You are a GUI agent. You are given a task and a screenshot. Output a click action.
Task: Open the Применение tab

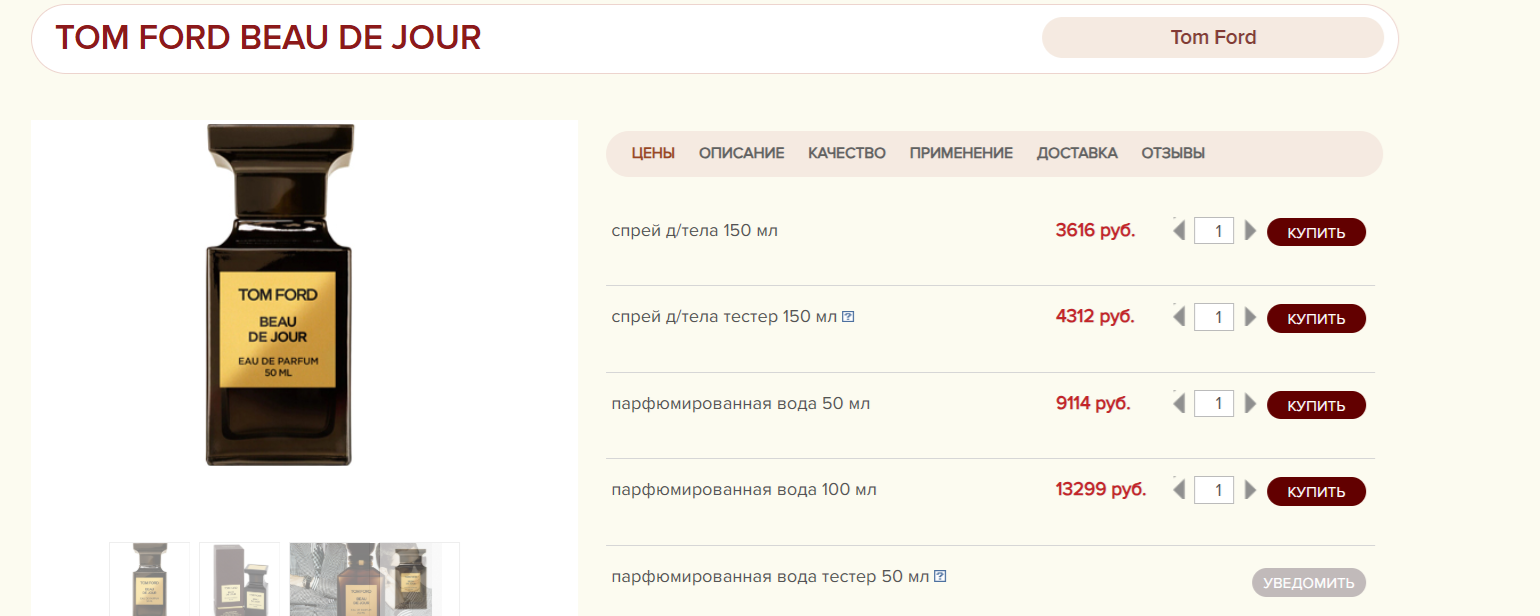point(960,153)
